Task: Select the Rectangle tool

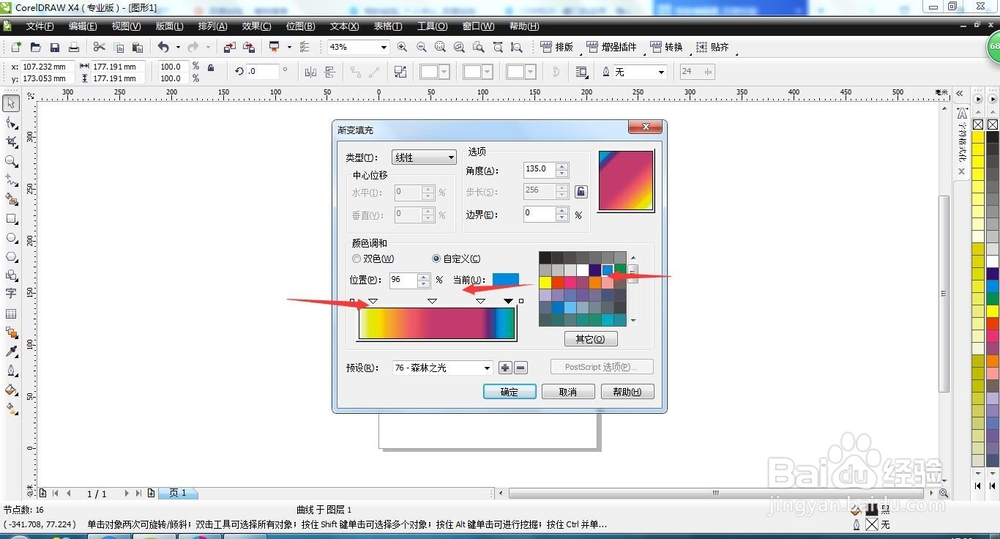Action: tap(11, 219)
